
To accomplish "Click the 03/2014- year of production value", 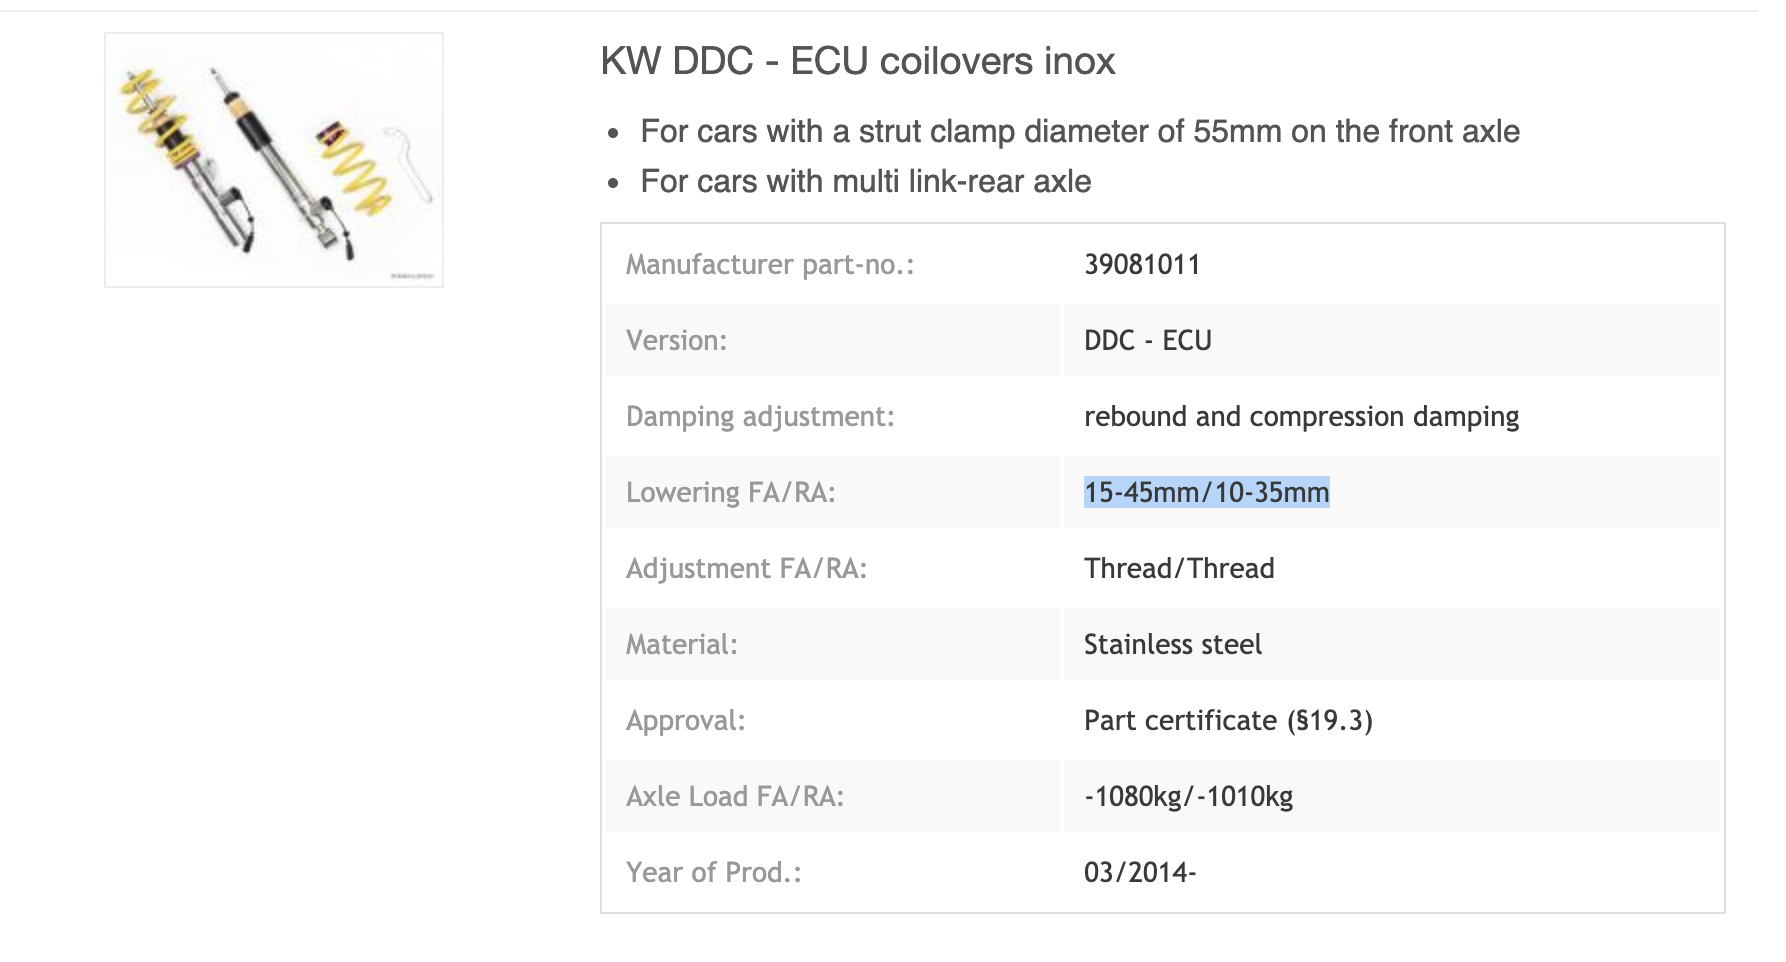I will 1140,873.
